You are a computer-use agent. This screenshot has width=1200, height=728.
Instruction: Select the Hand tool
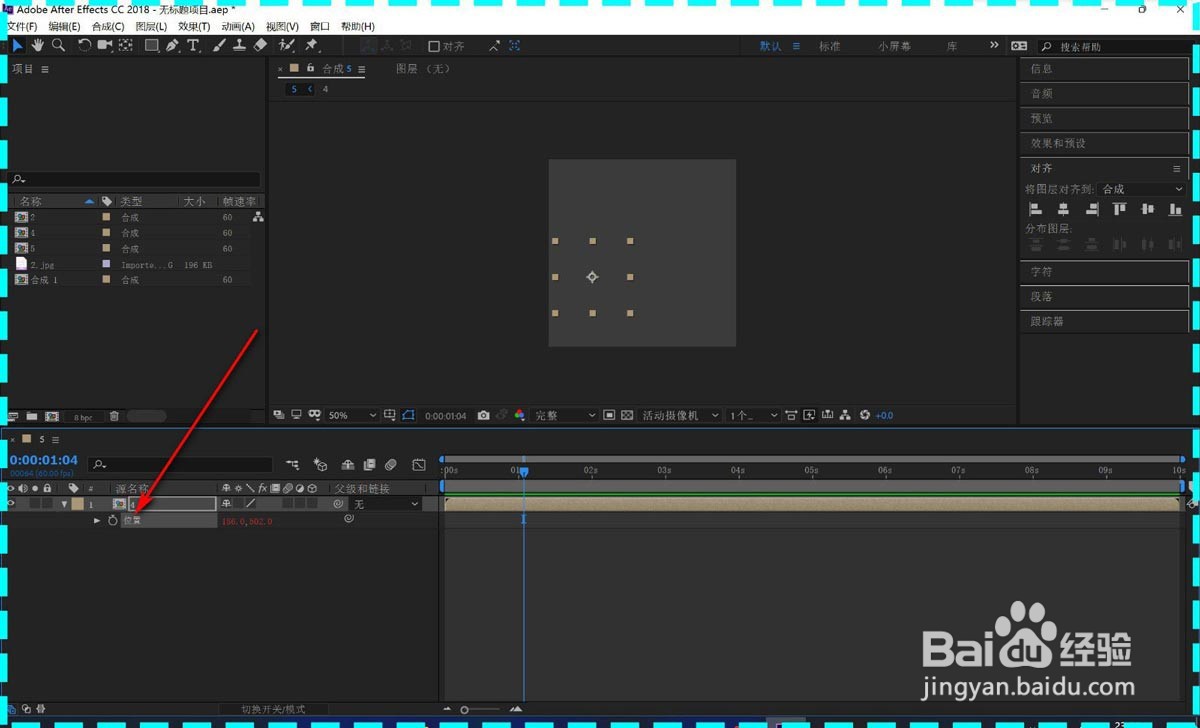coord(38,45)
